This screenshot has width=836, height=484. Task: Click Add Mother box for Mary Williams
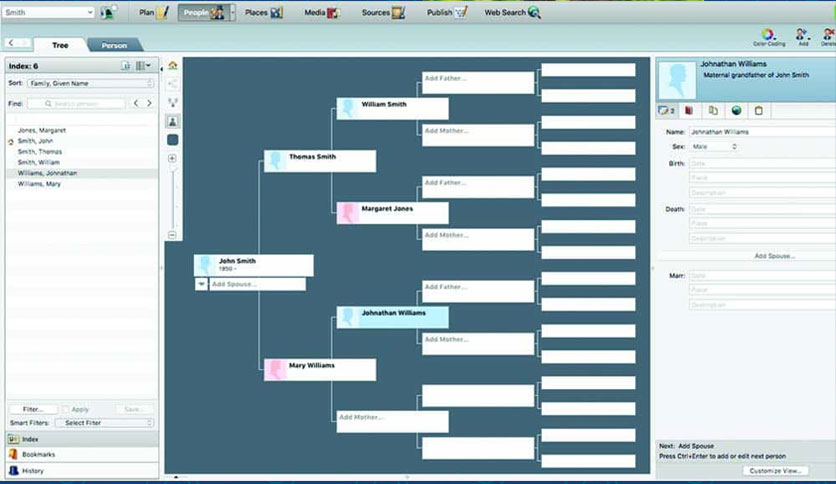[392, 422]
